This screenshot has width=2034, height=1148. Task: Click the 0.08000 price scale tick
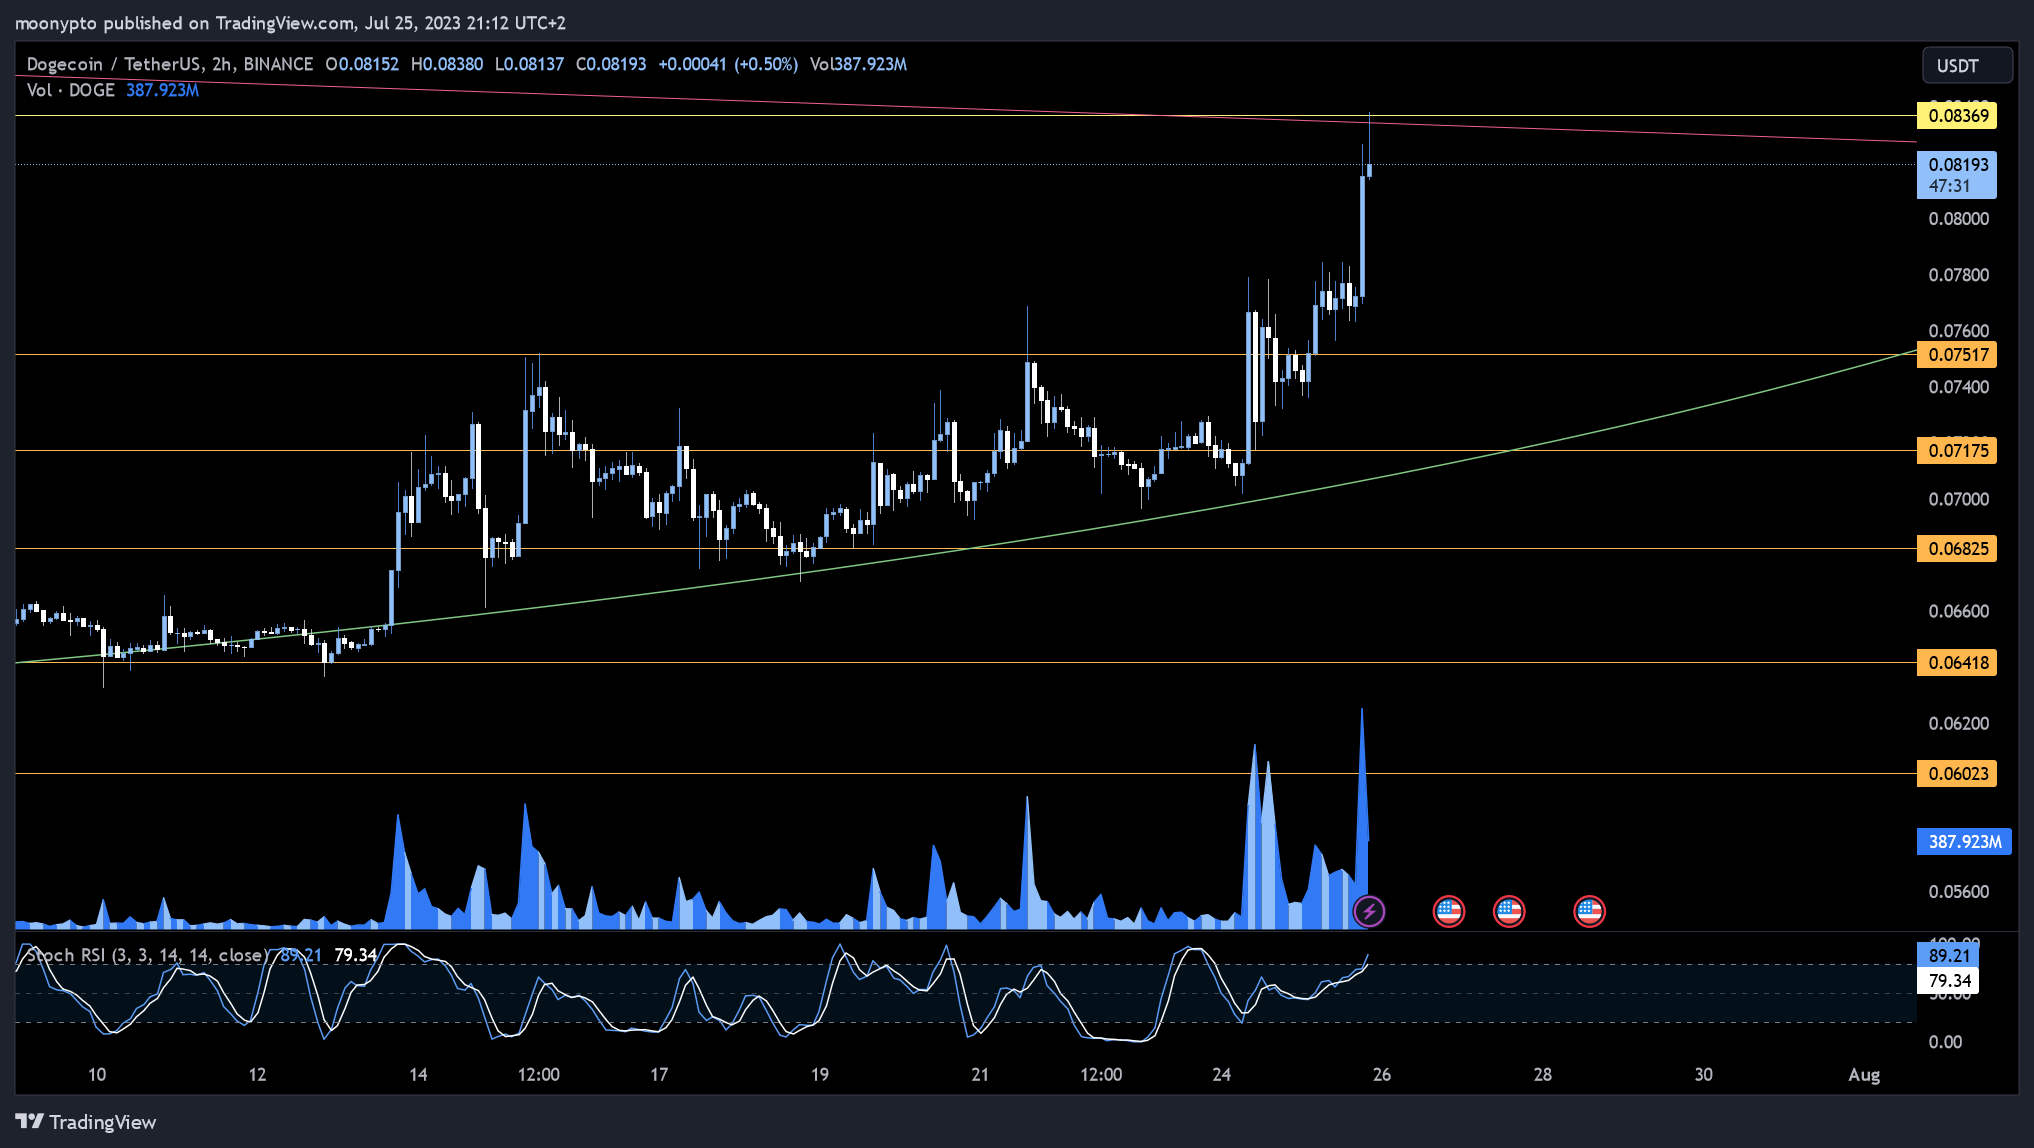(x=1958, y=218)
